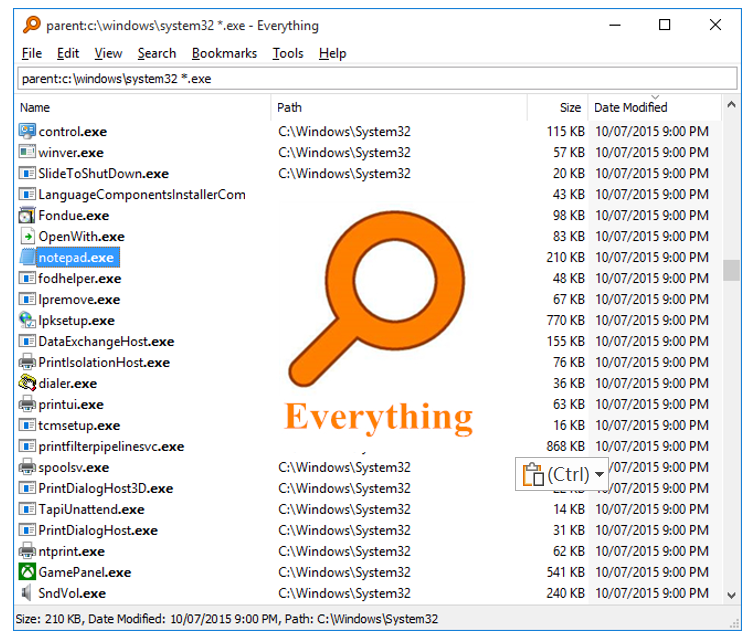Viewport: 756px width, 639px height.
Task: Click into the search query field
Action: tap(378, 79)
